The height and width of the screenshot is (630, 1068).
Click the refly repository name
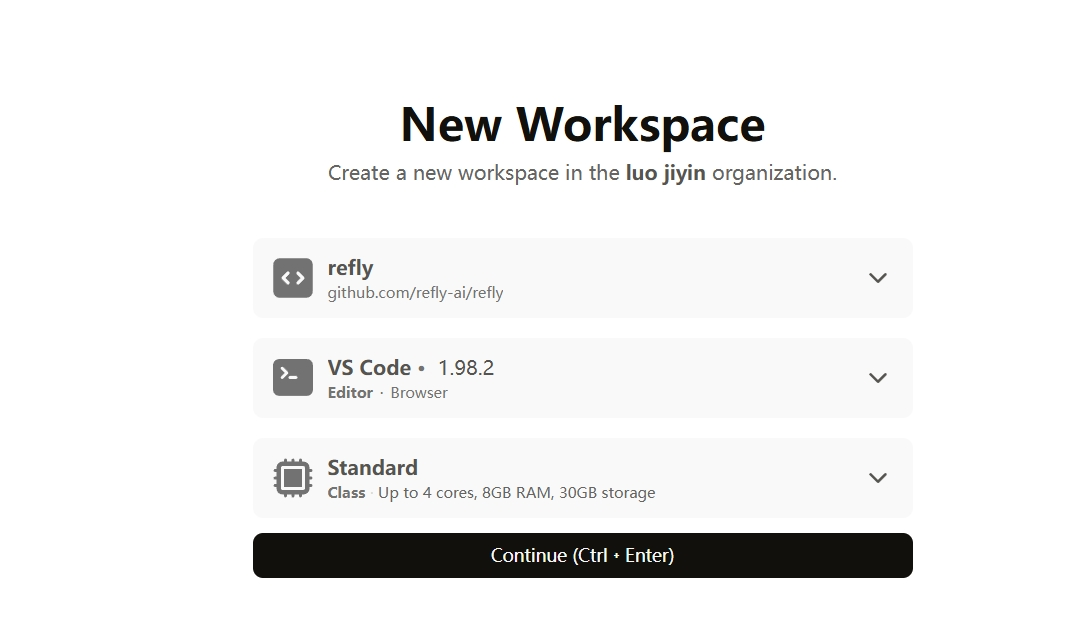point(350,268)
